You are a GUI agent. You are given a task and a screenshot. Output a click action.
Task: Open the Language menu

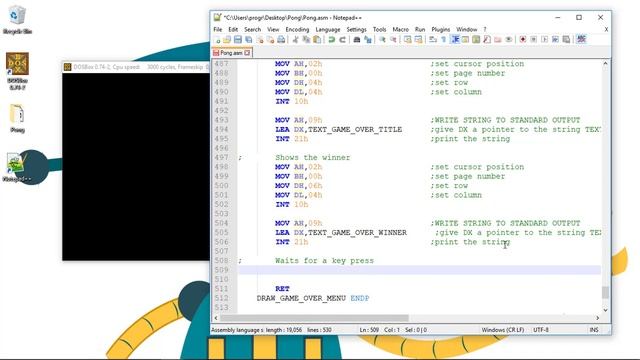coord(328,29)
